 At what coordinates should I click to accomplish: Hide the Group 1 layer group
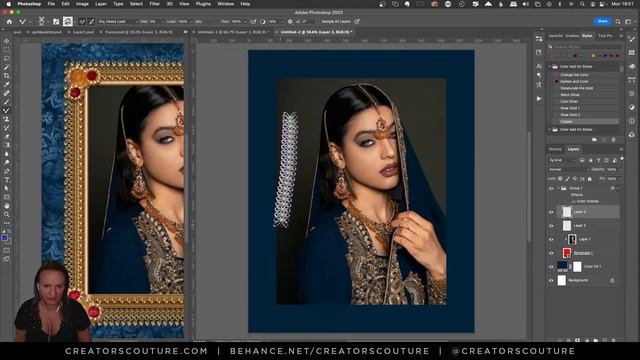click(551, 189)
